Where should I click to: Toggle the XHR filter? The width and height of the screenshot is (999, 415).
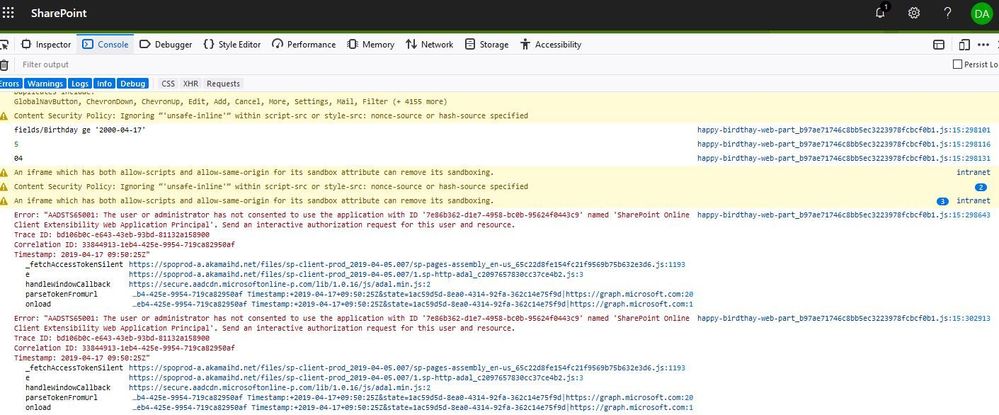pyautogui.click(x=190, y=84)
